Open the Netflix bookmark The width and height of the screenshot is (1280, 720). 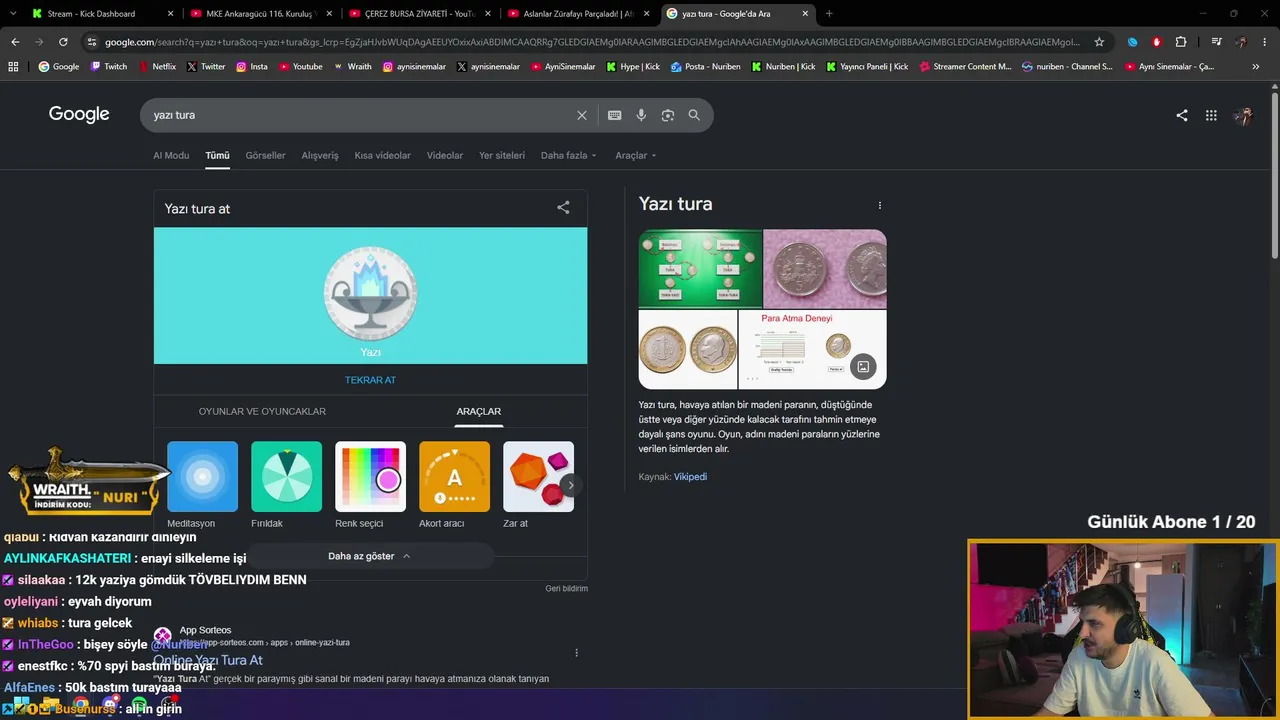click(x=156, y=67)
